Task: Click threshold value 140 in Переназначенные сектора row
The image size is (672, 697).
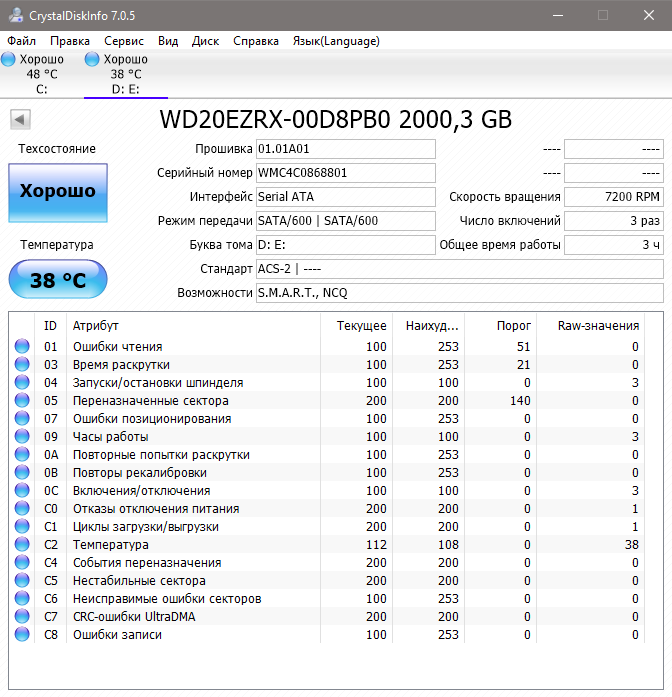Action: (520, 401)
